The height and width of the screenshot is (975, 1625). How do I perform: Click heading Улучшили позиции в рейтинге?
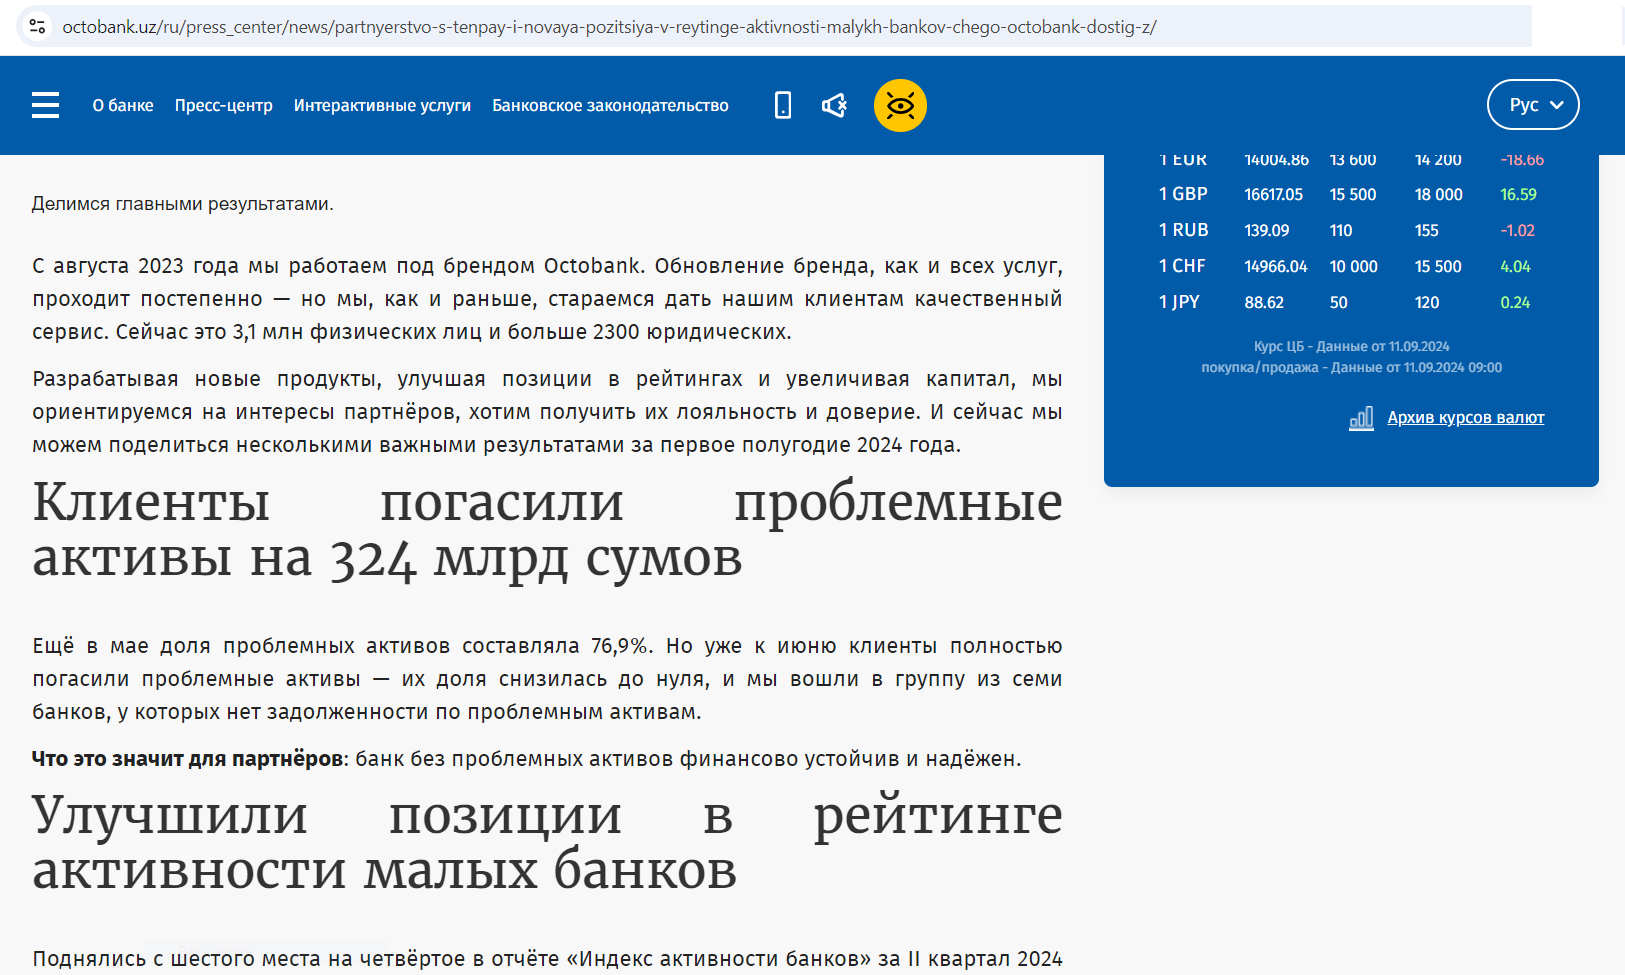(x=546, y=843)
